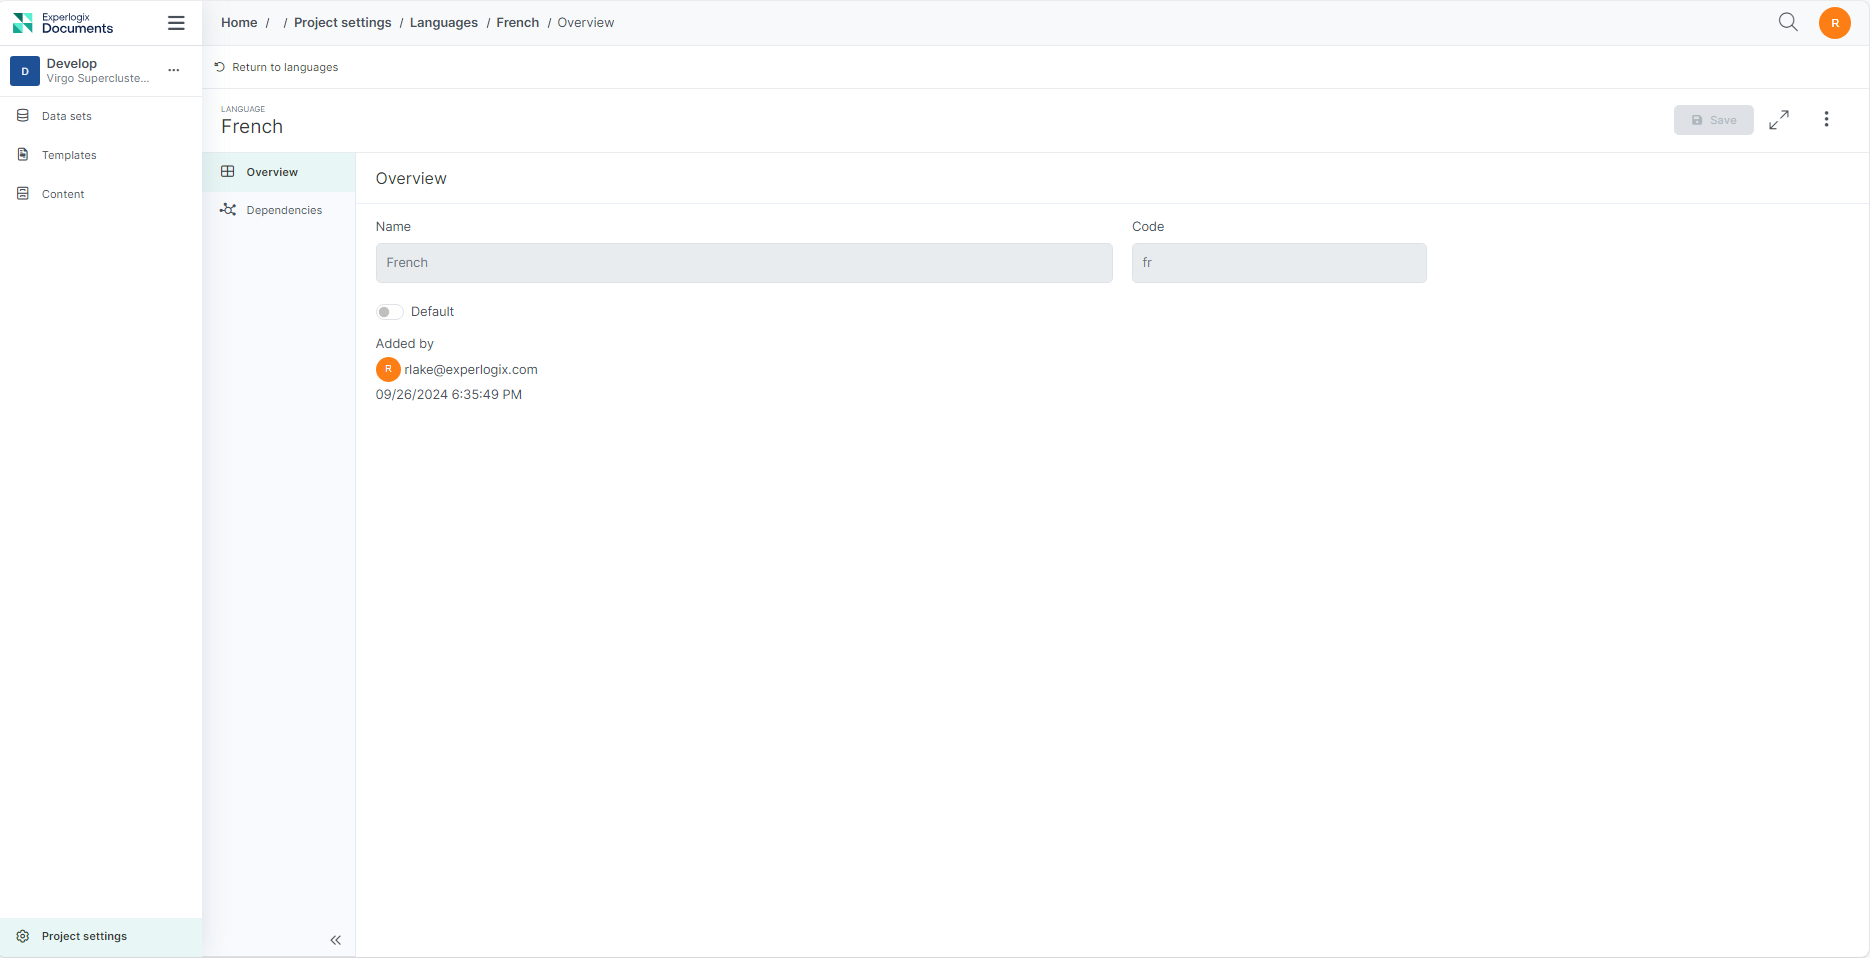Click the Save button
This screenshot has width=1870, height=958.
pos(1713,120)
